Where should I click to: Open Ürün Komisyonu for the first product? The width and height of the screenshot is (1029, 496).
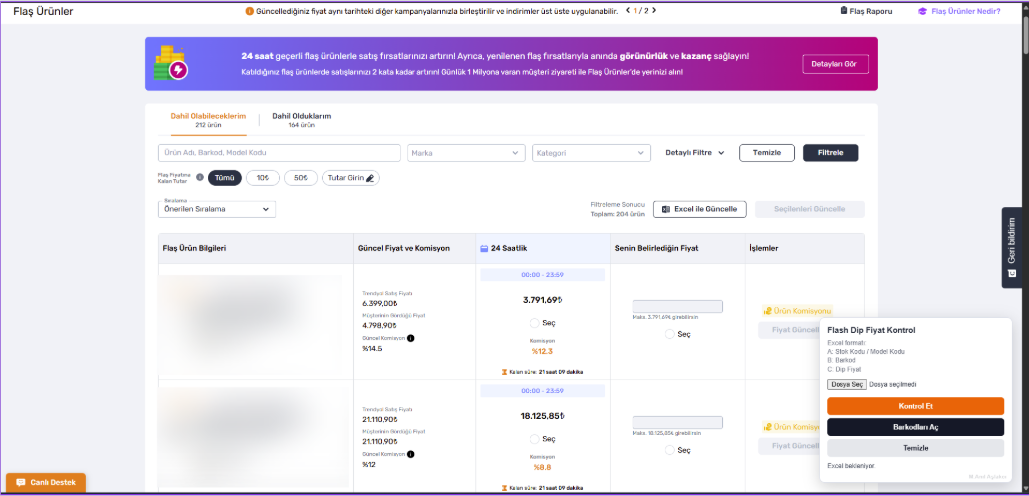pyautogui.click(x=797, y=311)
